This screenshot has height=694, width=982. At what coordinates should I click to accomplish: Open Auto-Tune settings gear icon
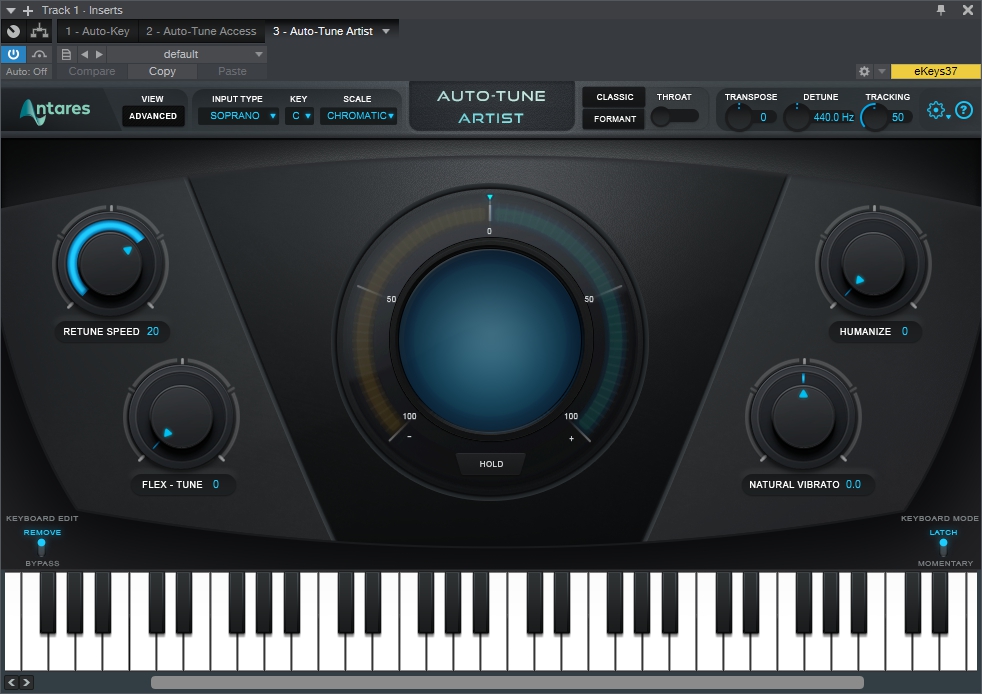point(936,111)
